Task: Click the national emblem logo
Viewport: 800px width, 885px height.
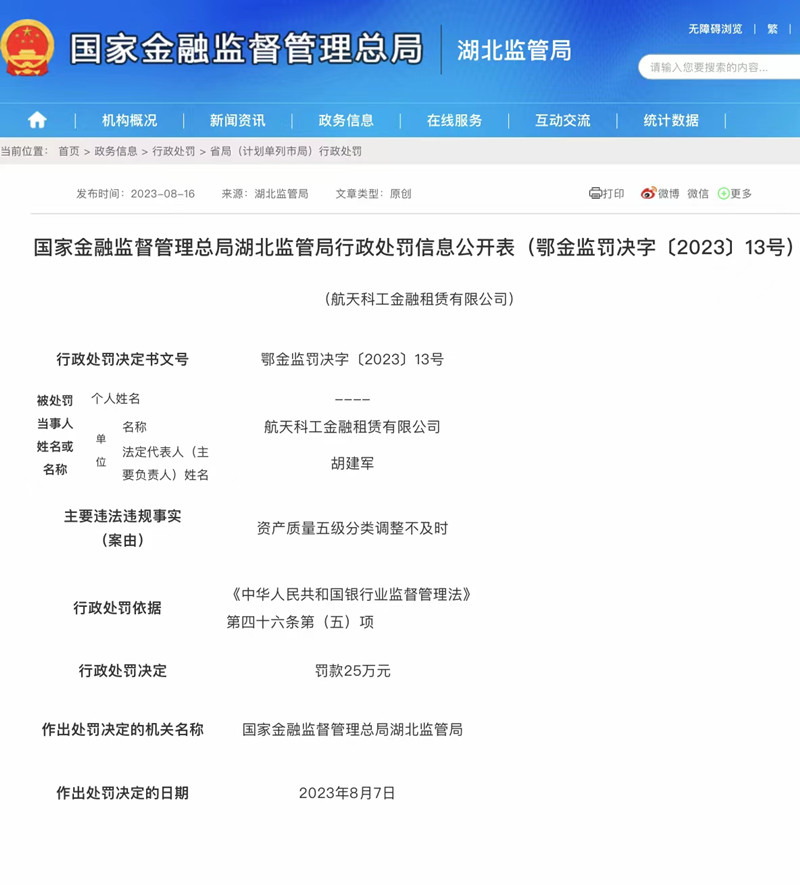Action: (x=30, y=45)
